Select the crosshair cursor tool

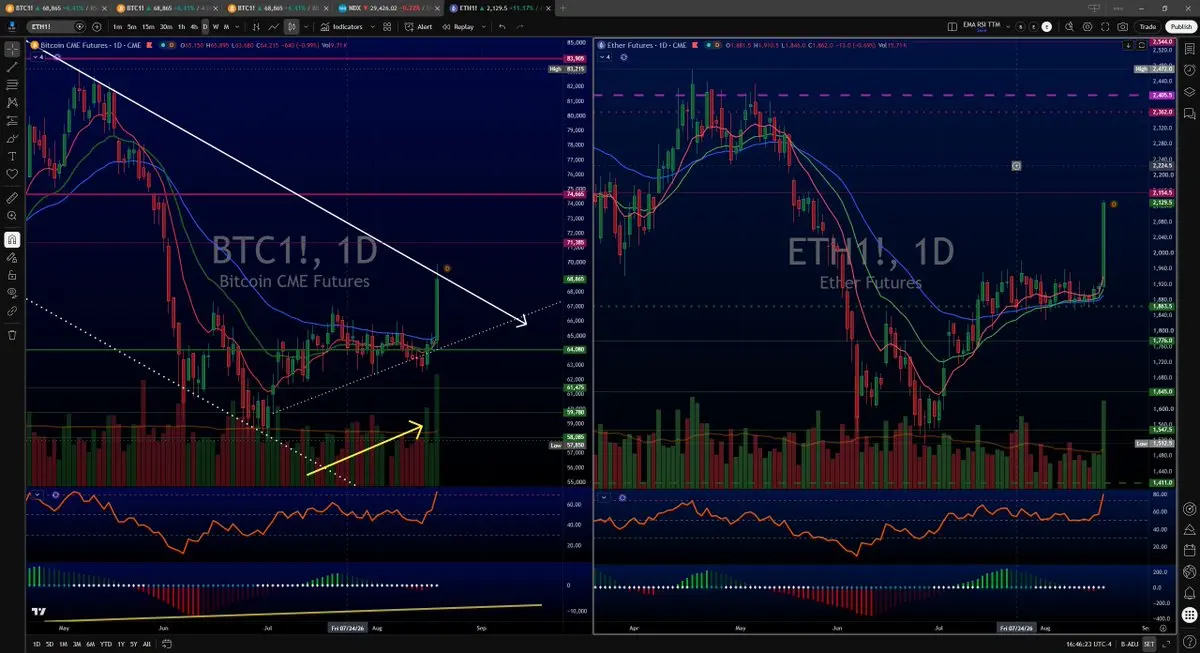click(12, 48)
